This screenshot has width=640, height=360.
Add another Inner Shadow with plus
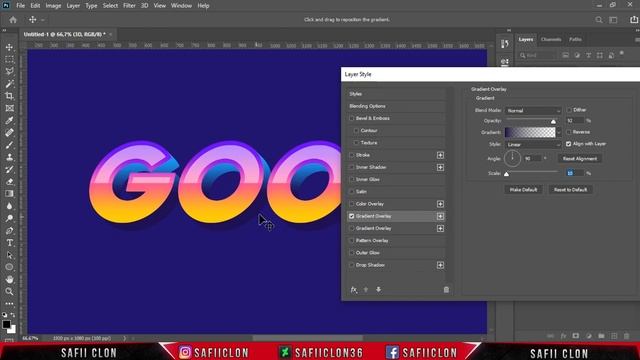[440, 167]
